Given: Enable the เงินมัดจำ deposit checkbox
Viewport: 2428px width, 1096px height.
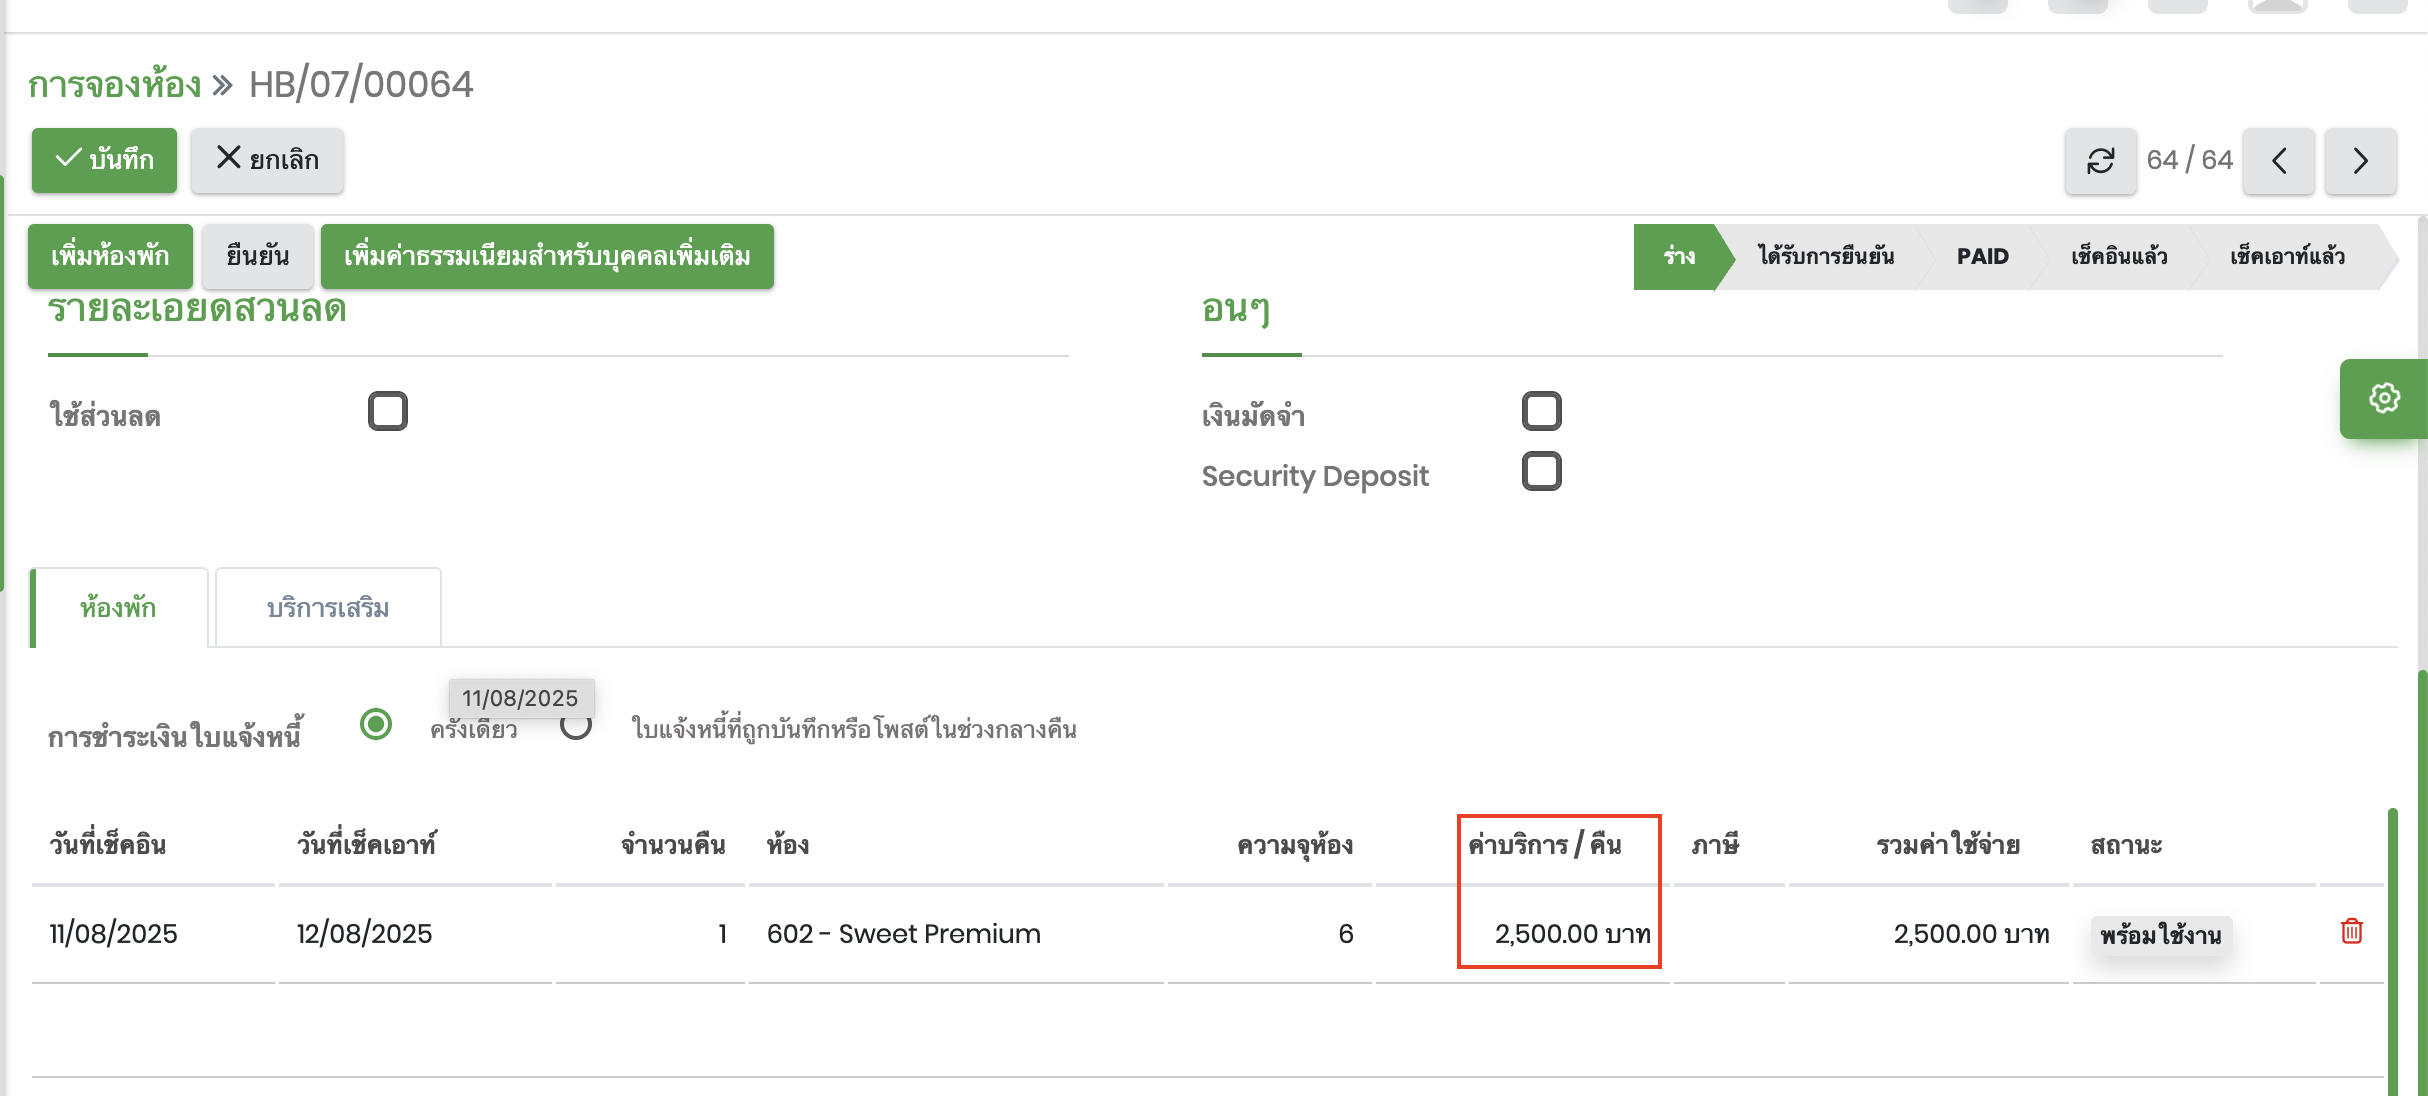Looking at the screenshot, I should (1541, 411).
